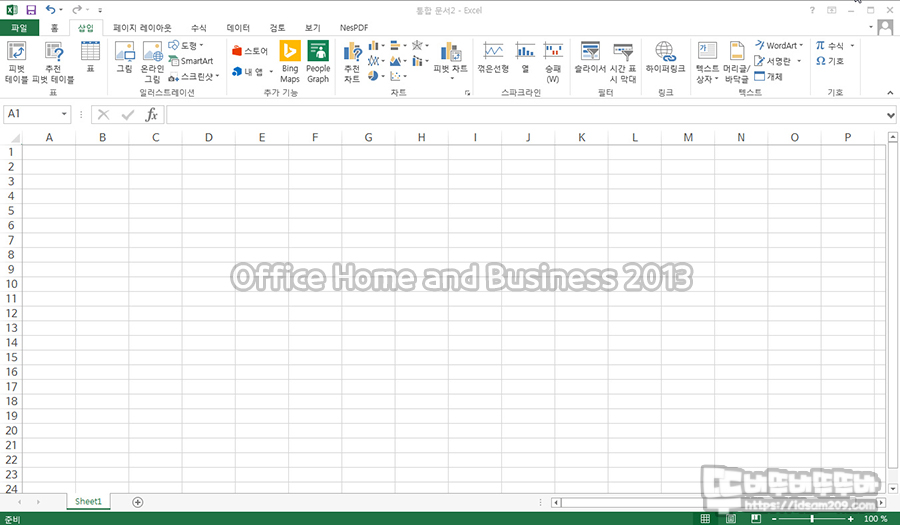The height and width of the screenshot is (525, 900).
Task: Add a new sheet
Action: coord(138,502)
